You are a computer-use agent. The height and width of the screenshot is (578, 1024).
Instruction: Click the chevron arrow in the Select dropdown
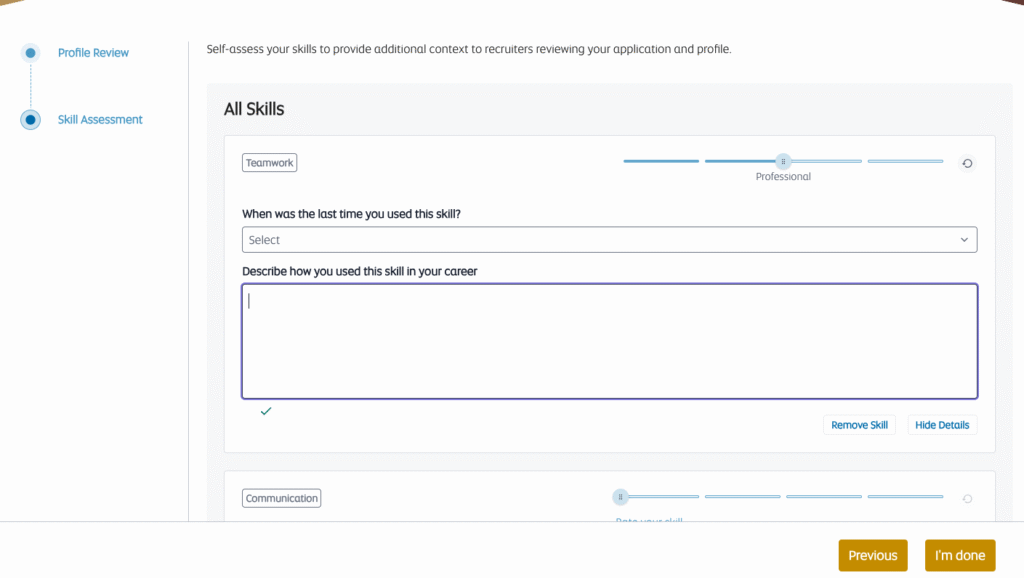click(x=964, y=240)
